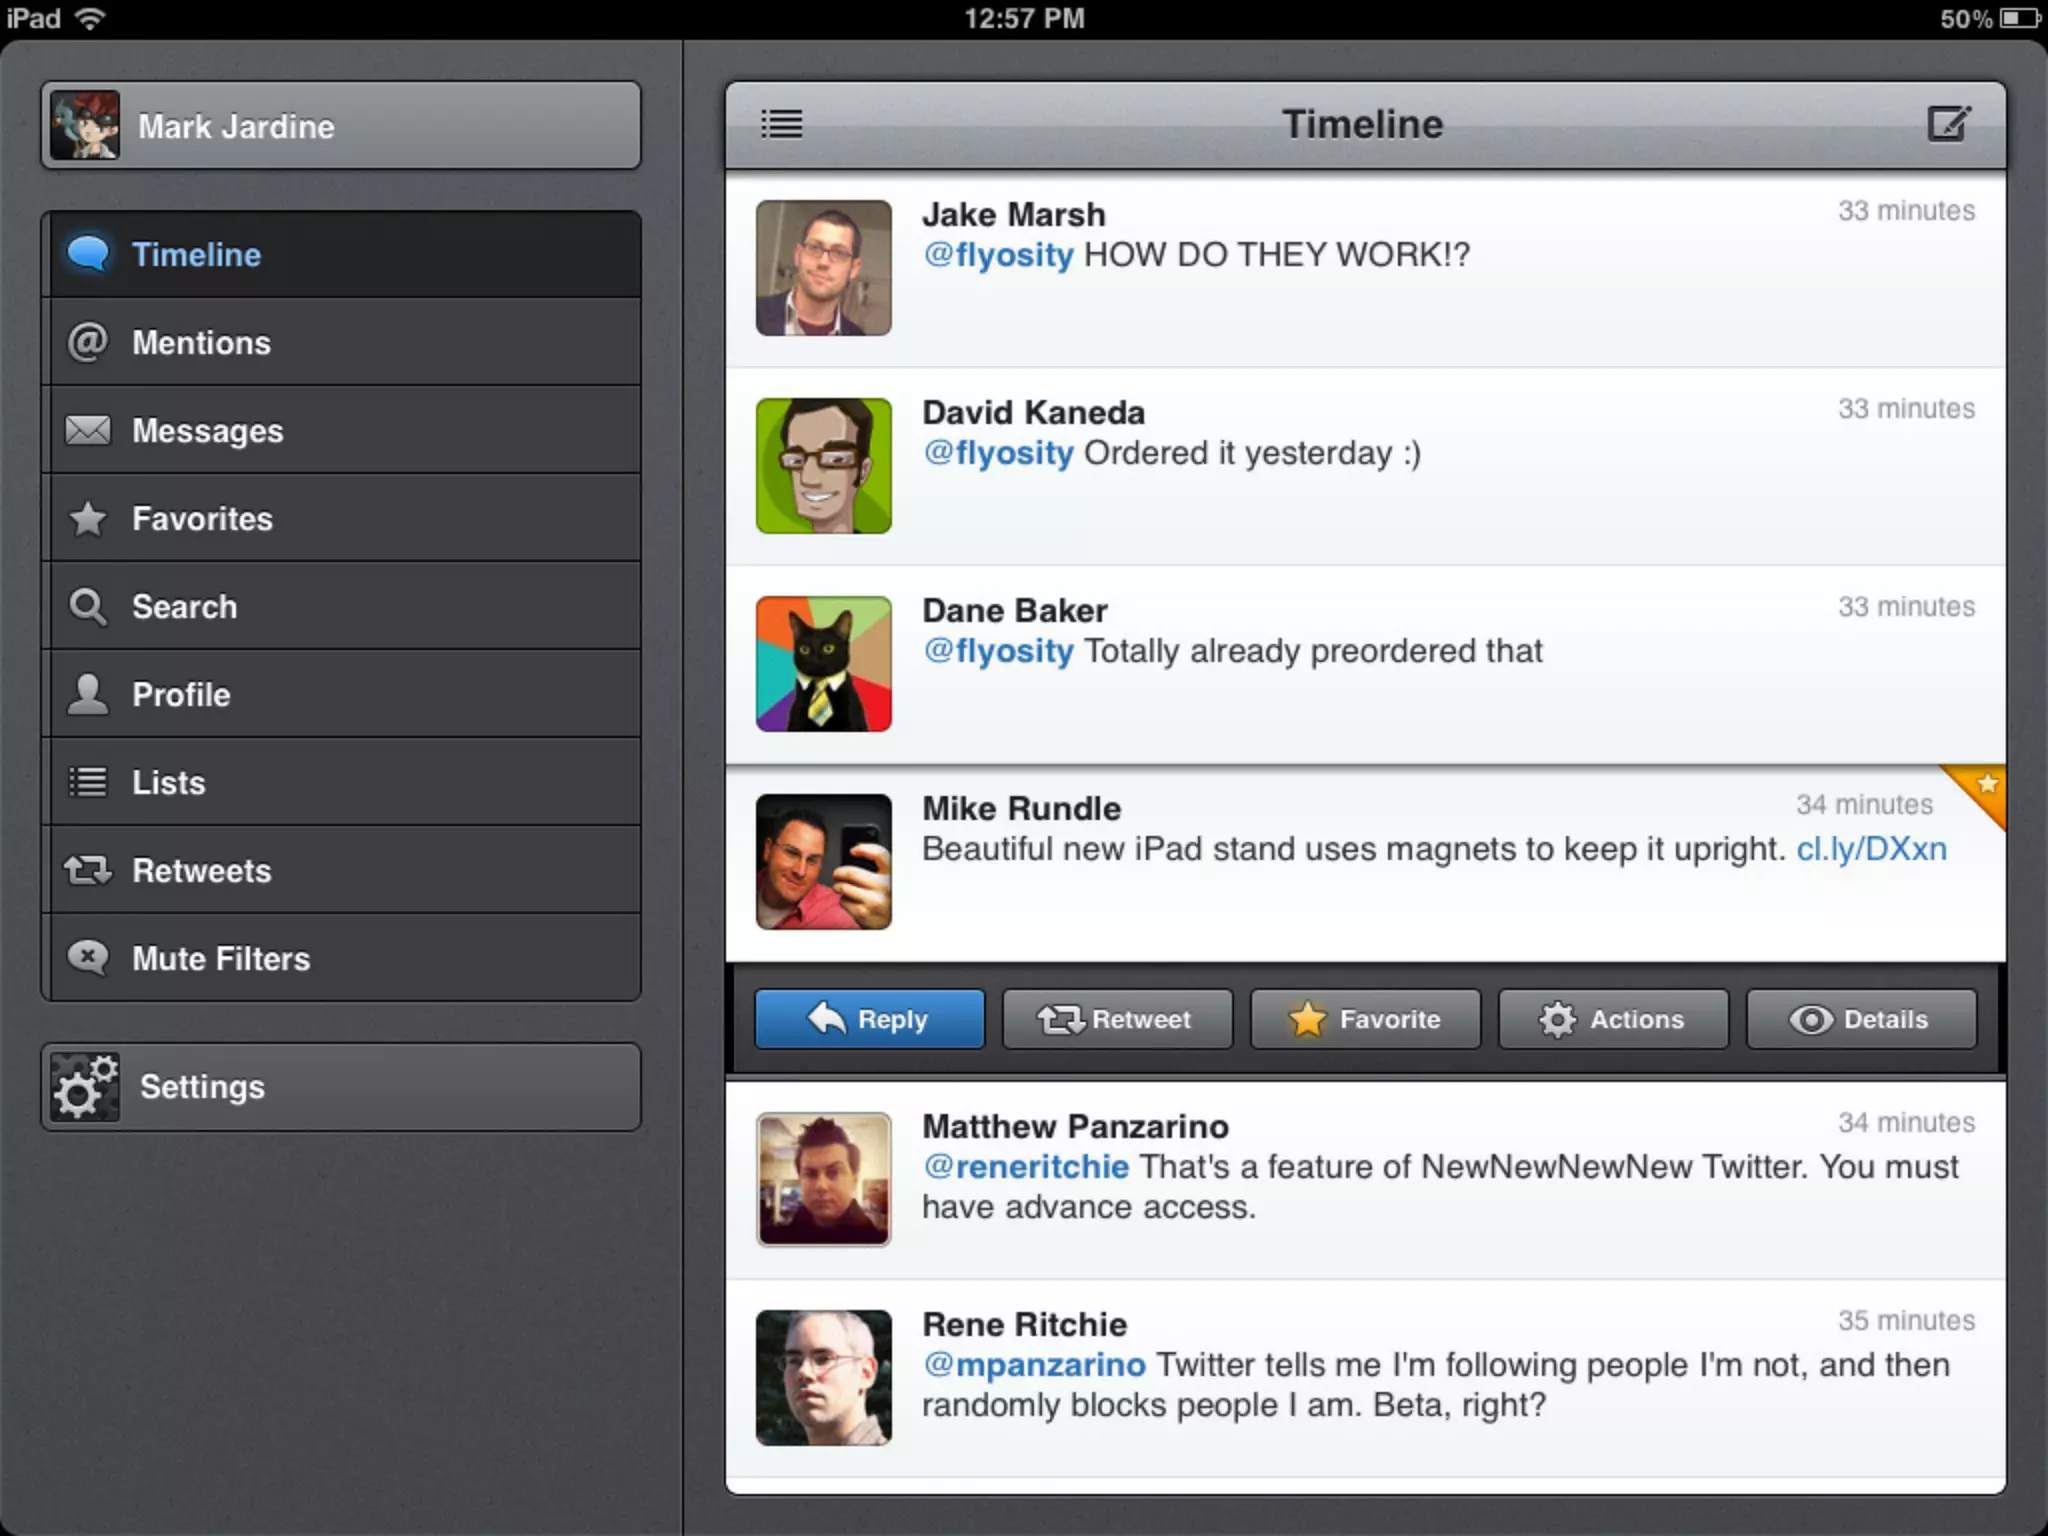Click the Retweets arrows icon in sidebar
This screenshot has height=1536, width=2048.
88,870
